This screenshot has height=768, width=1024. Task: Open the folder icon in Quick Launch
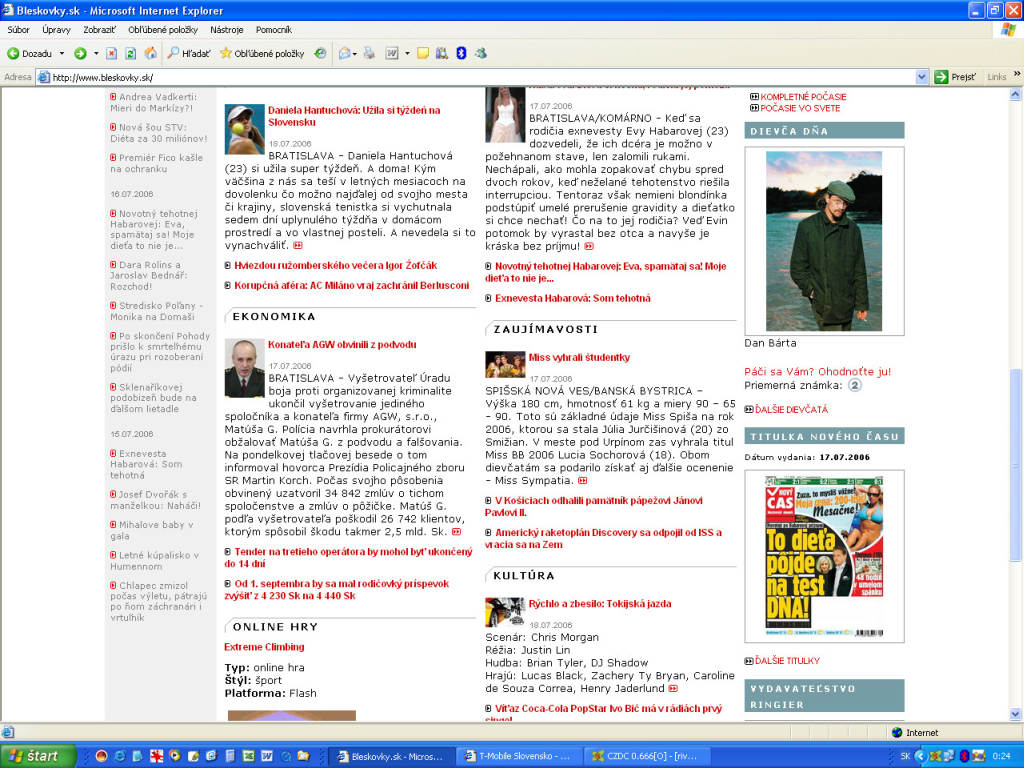[x=303, y=756]
